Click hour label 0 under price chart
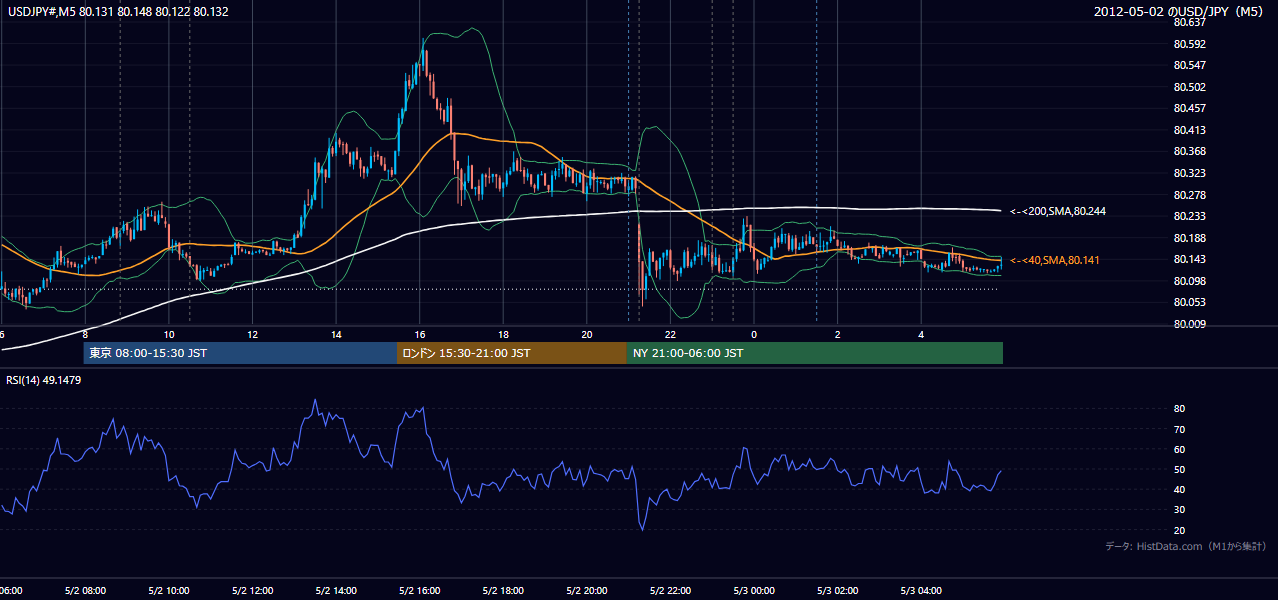Image resolution: width=1278 pixels, height=600 pixels. tap(754, 334)
